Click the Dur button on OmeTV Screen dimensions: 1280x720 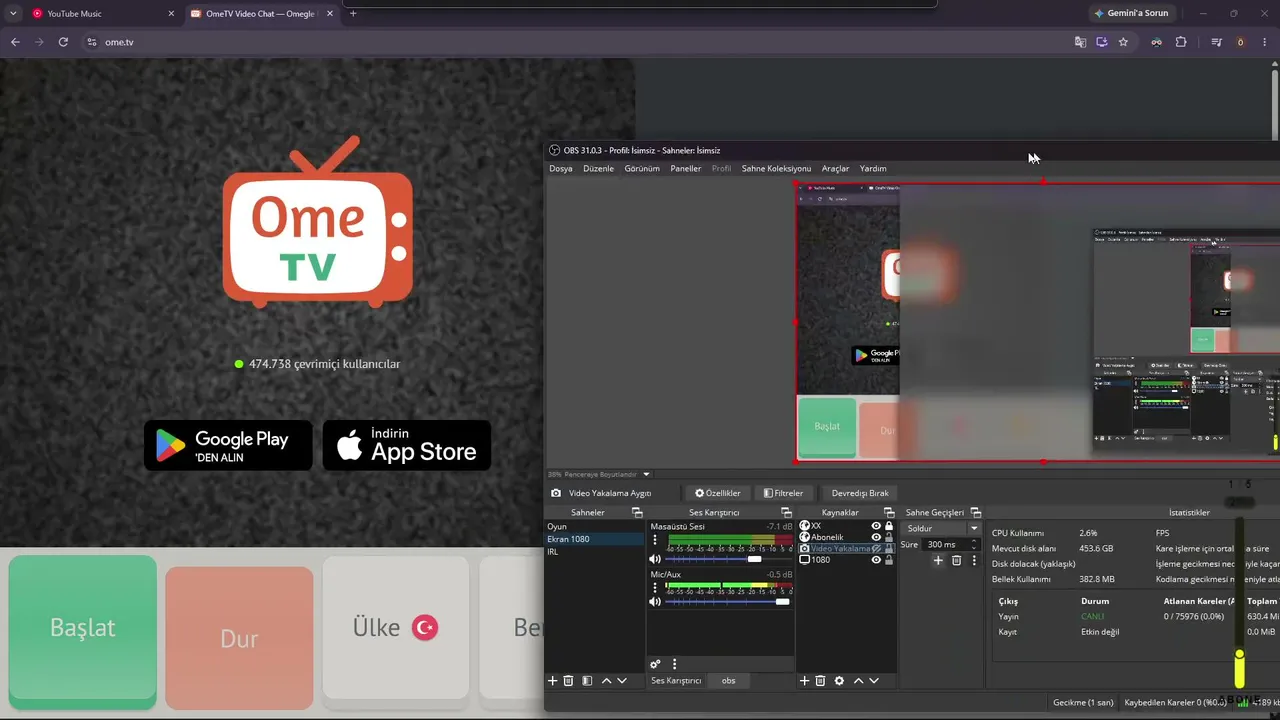coord(239,638)
